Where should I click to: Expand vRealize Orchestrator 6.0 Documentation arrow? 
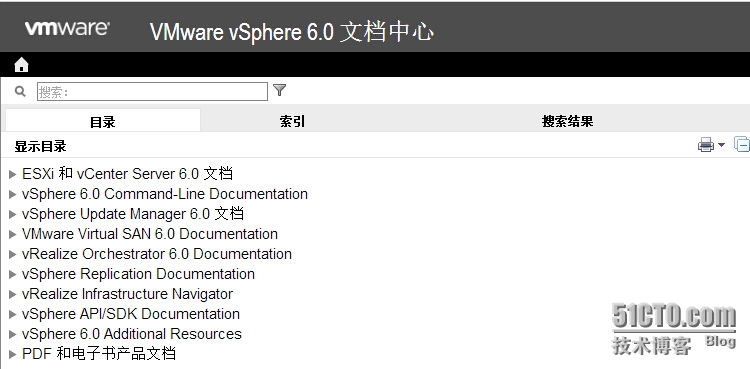[13, 254]
